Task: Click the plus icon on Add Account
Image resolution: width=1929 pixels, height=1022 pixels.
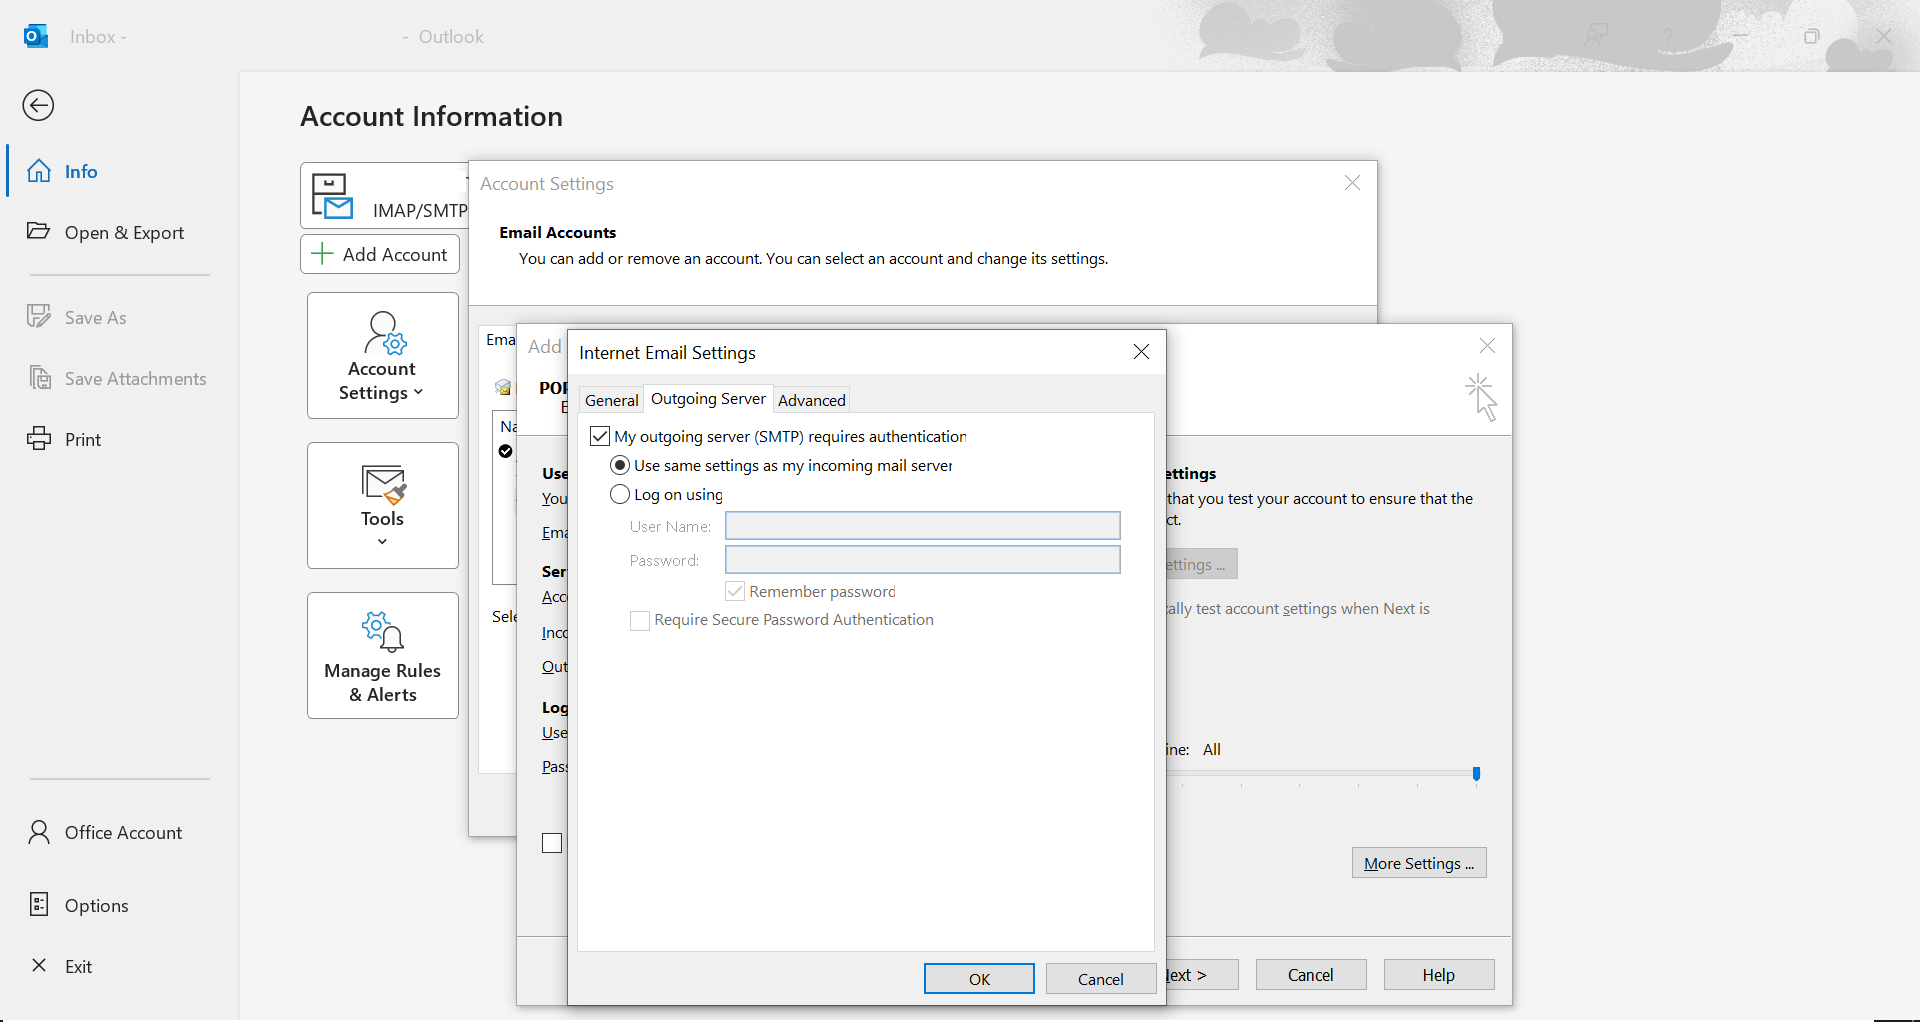Action: pos(322,254)
